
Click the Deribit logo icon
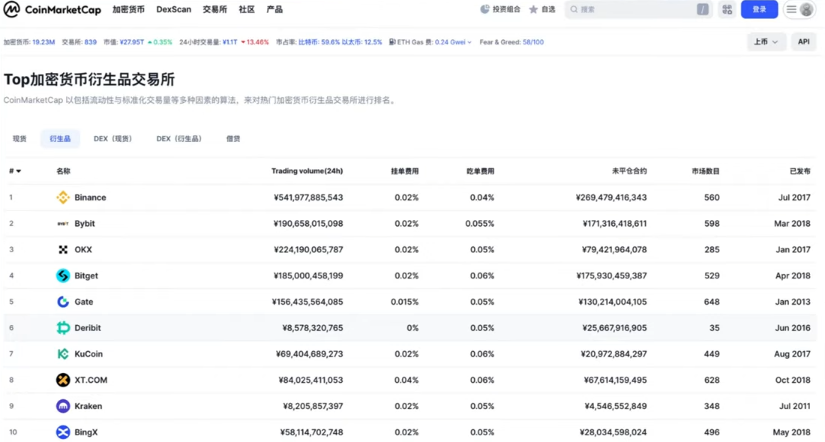(x=63, y=328)
